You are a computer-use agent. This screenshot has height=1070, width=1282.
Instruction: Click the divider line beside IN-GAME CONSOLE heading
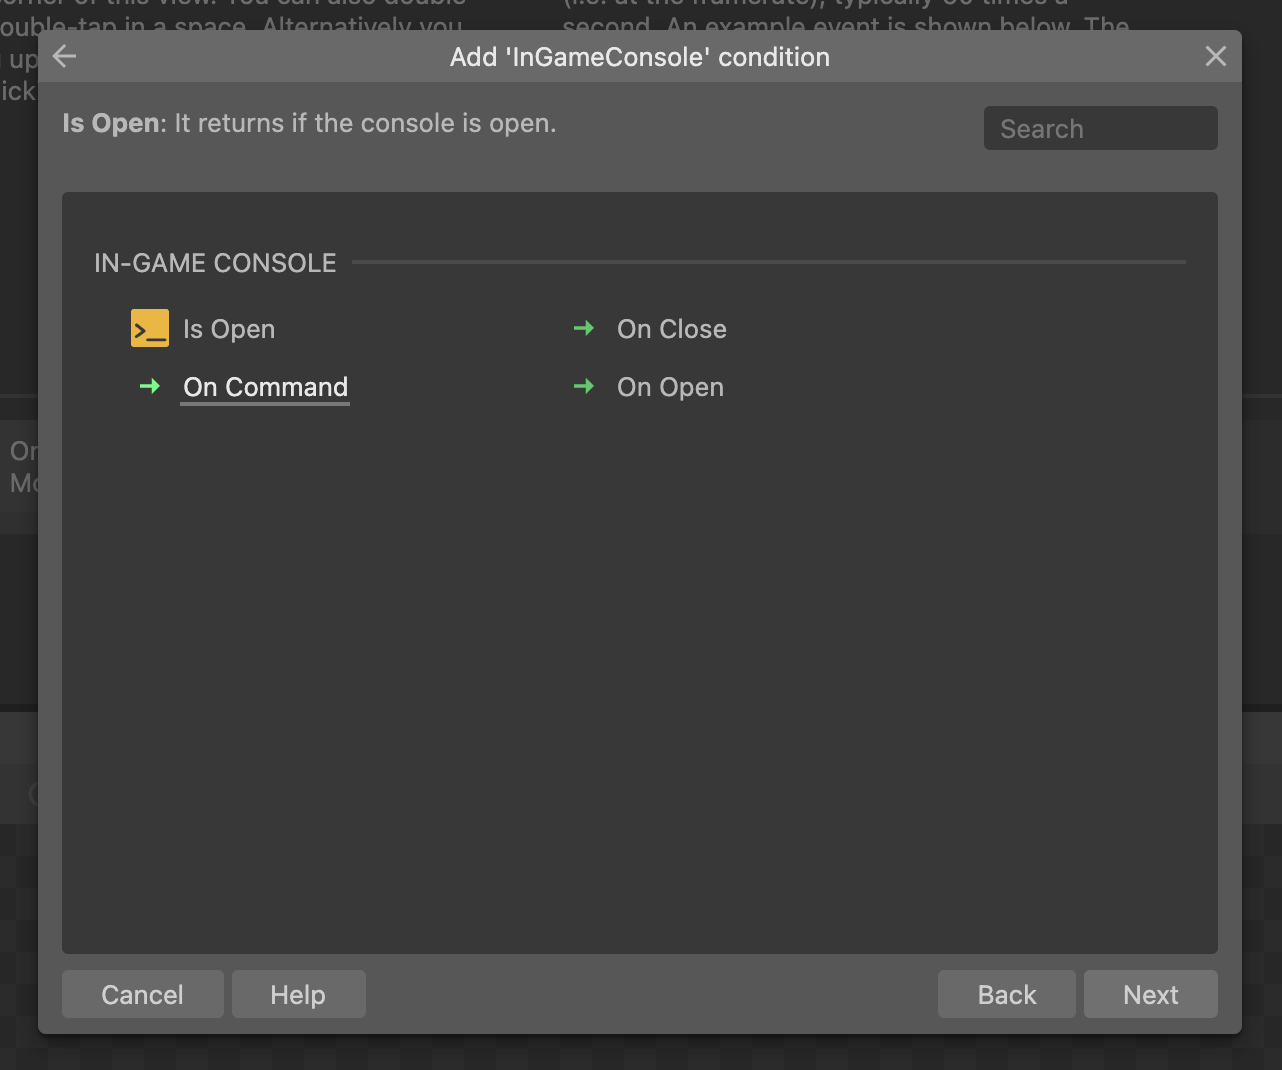click(x=769, y=262)
